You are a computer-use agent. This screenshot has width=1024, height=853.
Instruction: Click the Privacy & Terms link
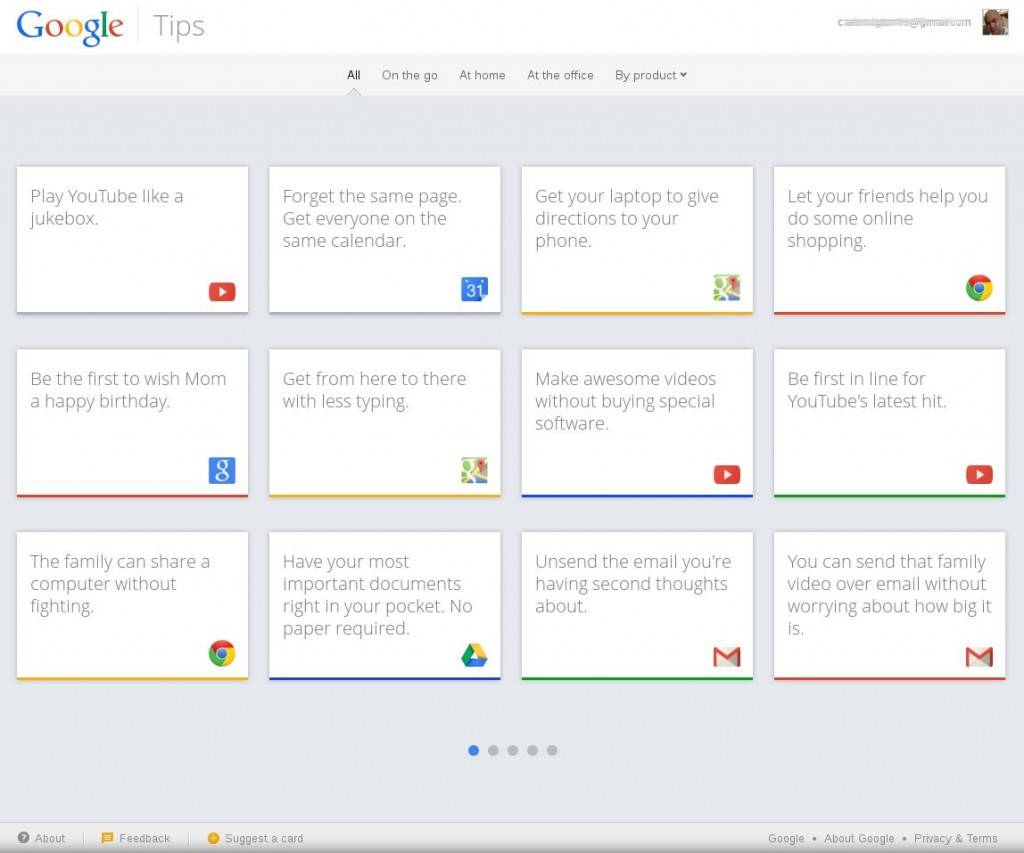click(x=956, y=838)
